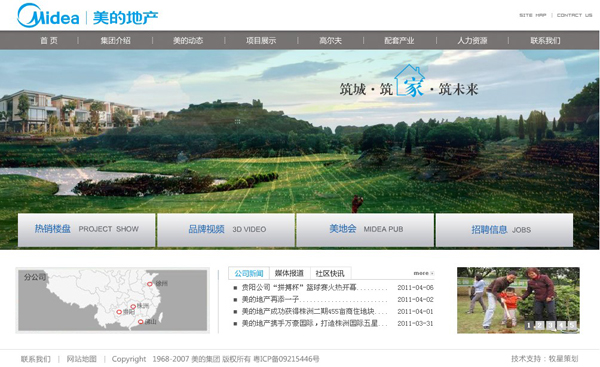The image size is (600, 367).
Task: Click the 徐州 marker on the map
Action: [150, 284]
